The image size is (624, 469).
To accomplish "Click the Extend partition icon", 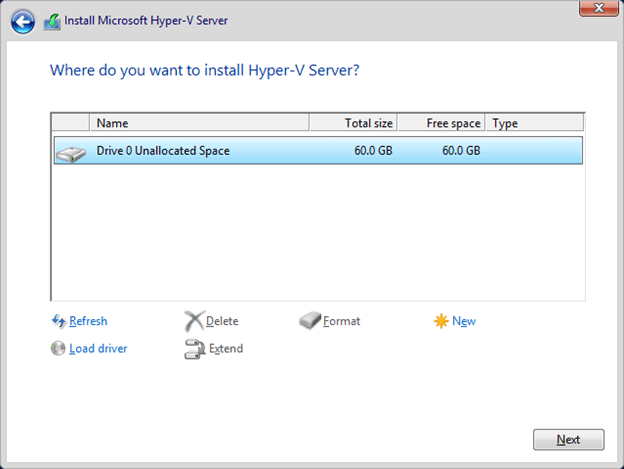I will 194,349.
